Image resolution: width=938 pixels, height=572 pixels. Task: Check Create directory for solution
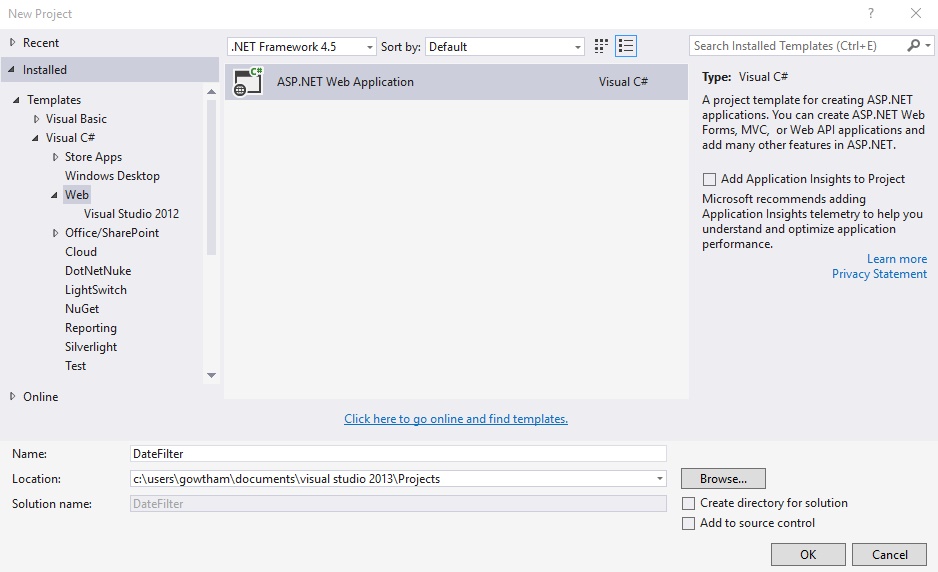689,503
